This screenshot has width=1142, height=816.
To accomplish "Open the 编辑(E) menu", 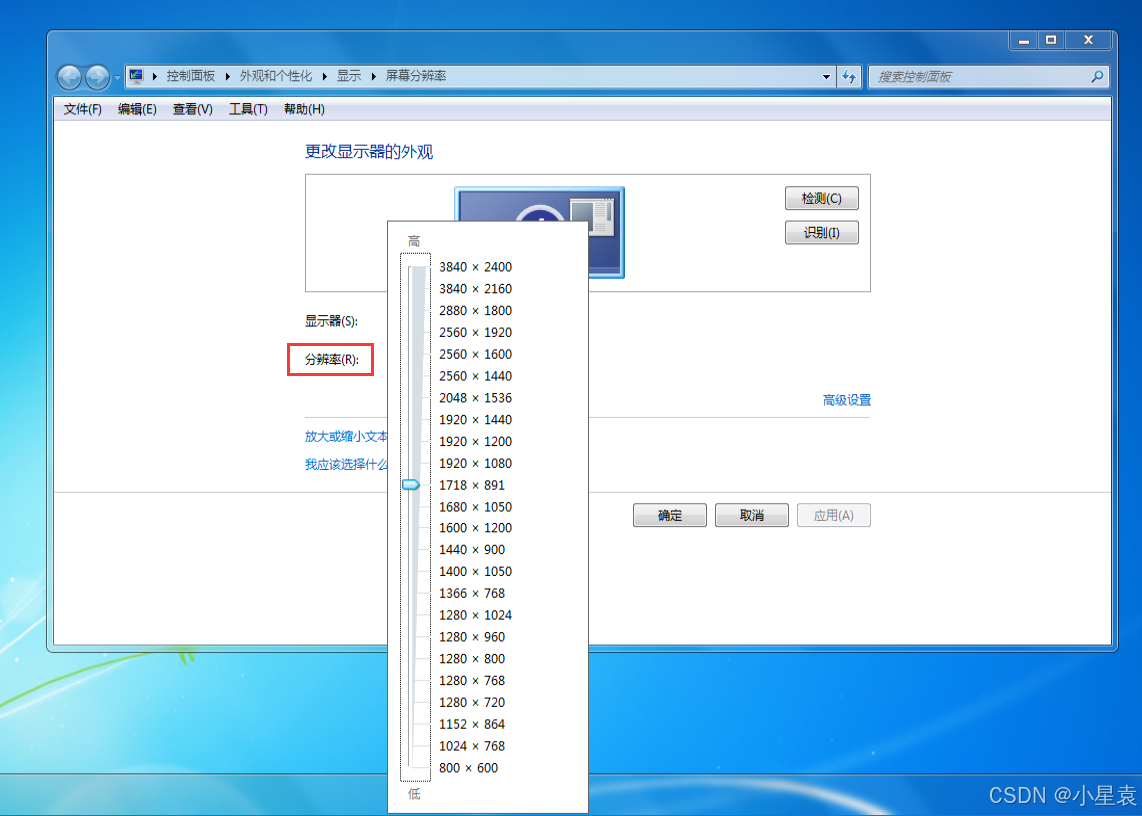I will tap(137, 109).
